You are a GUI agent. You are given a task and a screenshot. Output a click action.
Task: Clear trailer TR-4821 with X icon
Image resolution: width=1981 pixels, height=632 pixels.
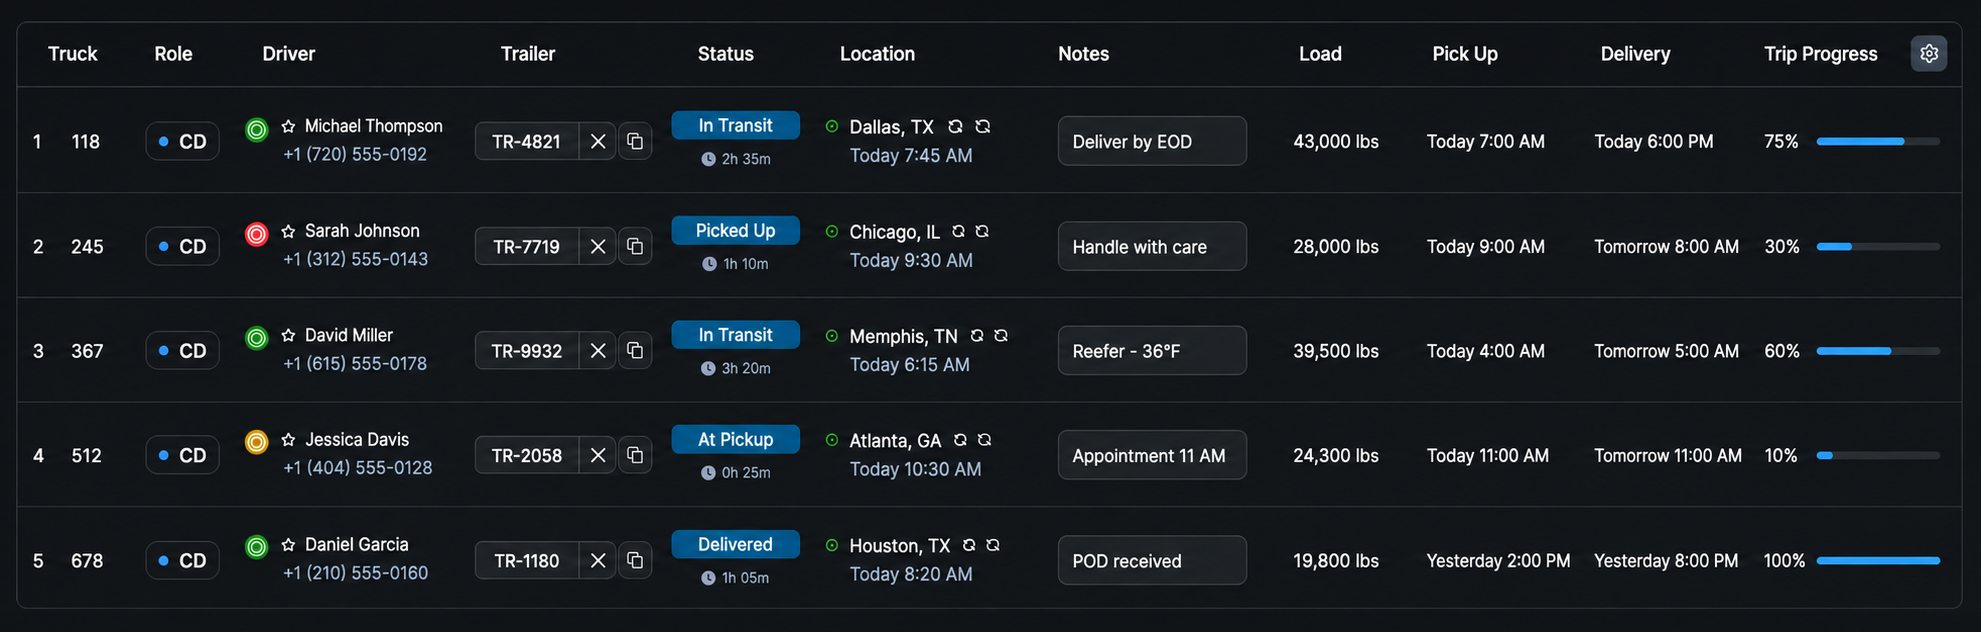[598, 141]
